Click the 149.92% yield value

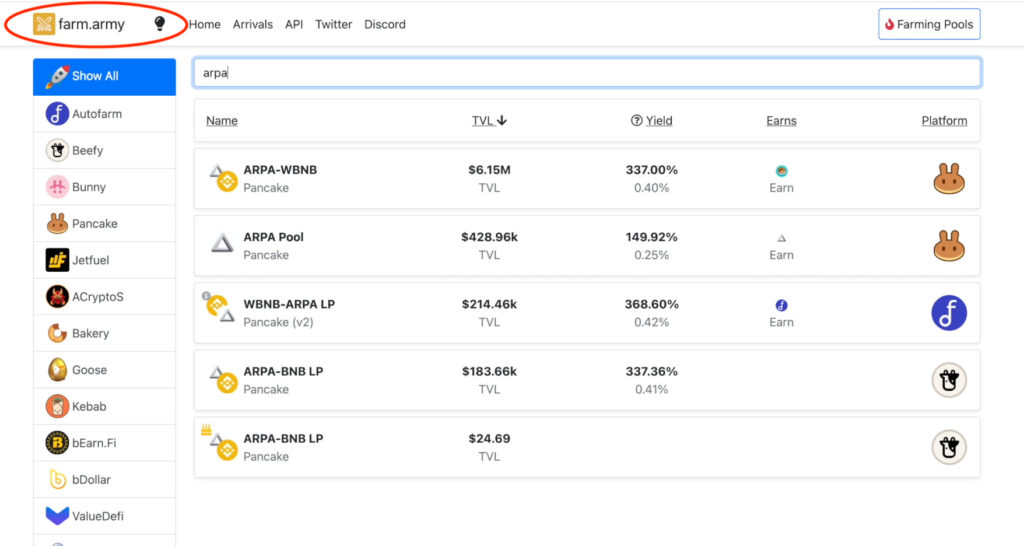point(652,237)
